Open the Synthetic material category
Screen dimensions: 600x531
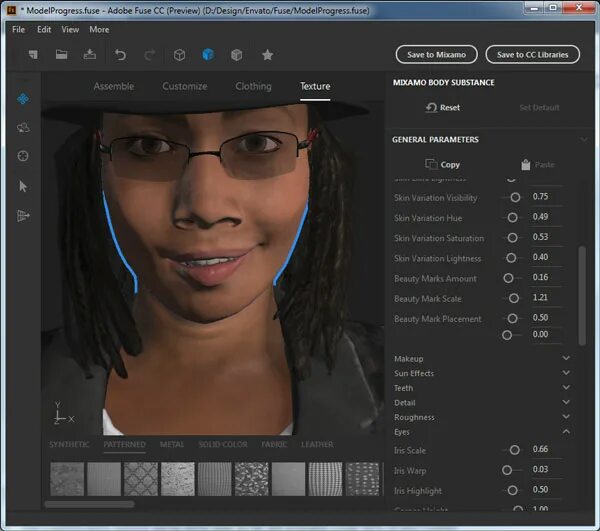click(x=69, y=445)
